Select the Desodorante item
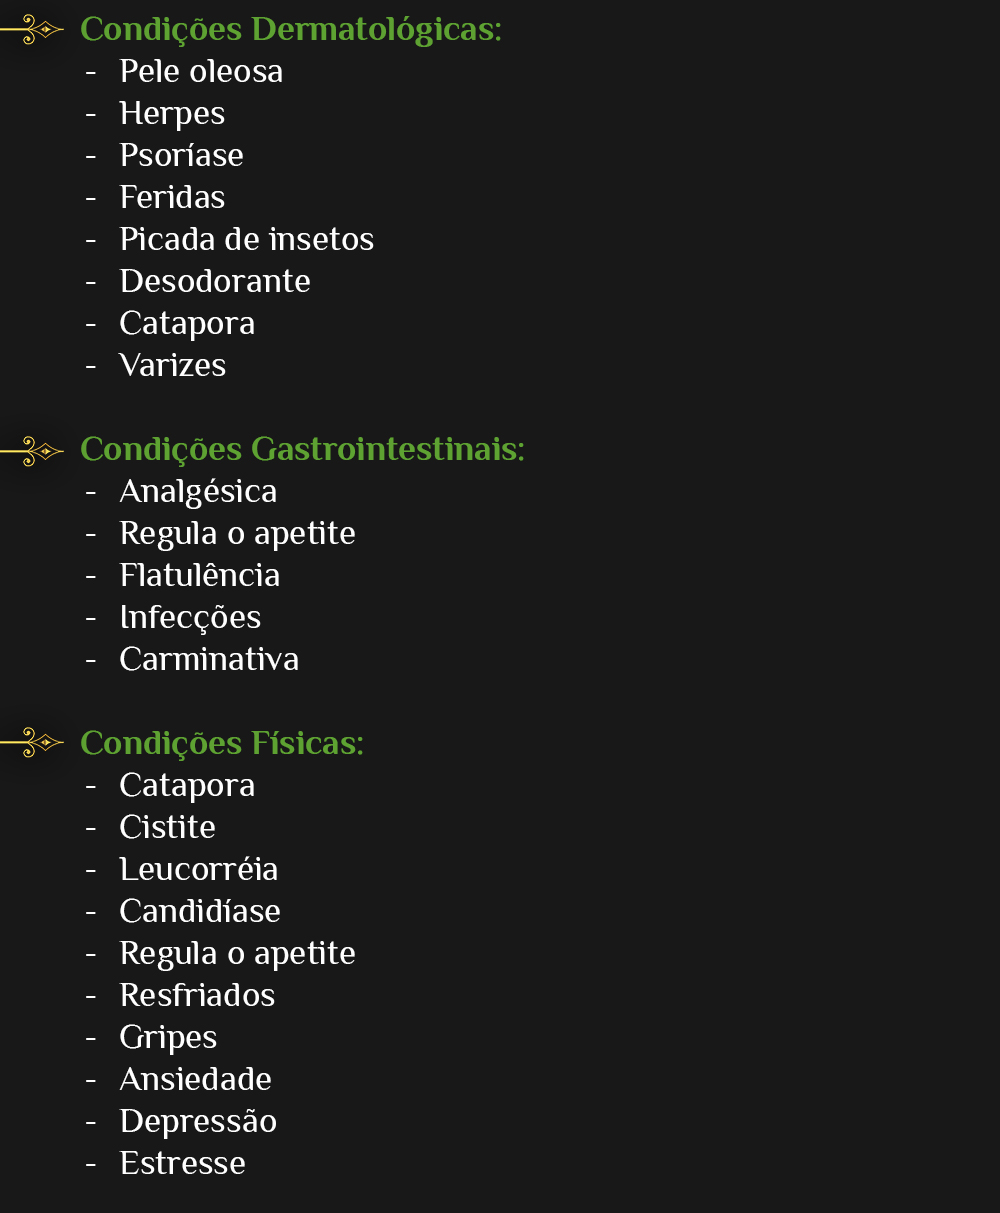Image resolution: width=1000 pixels, height=1213 pixels. point(215,282)
